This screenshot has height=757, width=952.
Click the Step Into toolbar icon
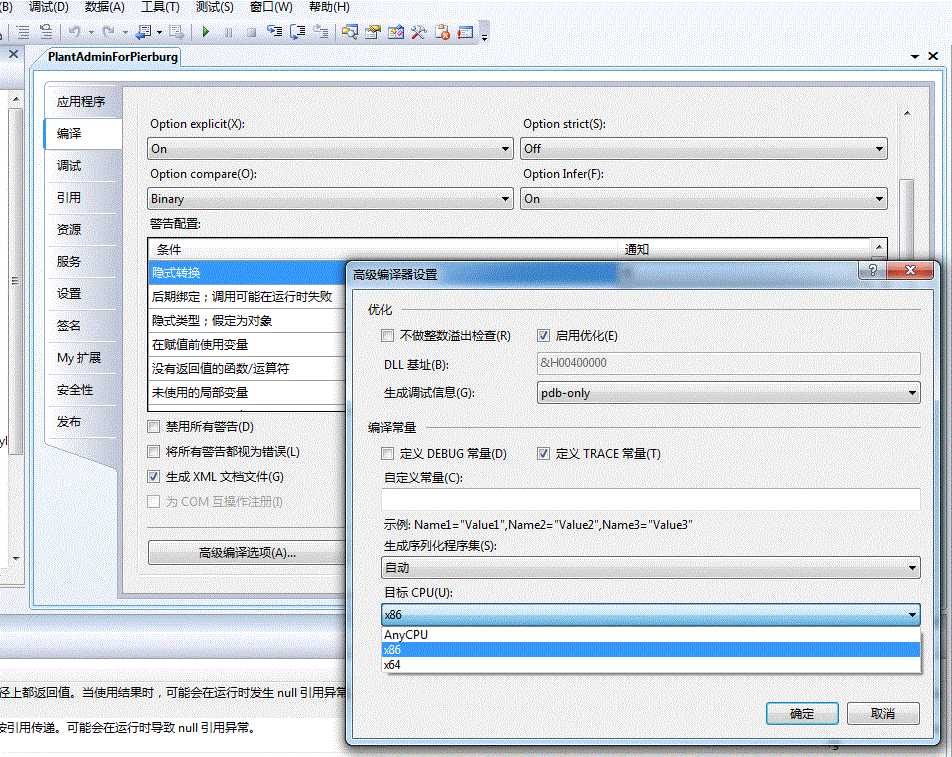pos(274,32)
